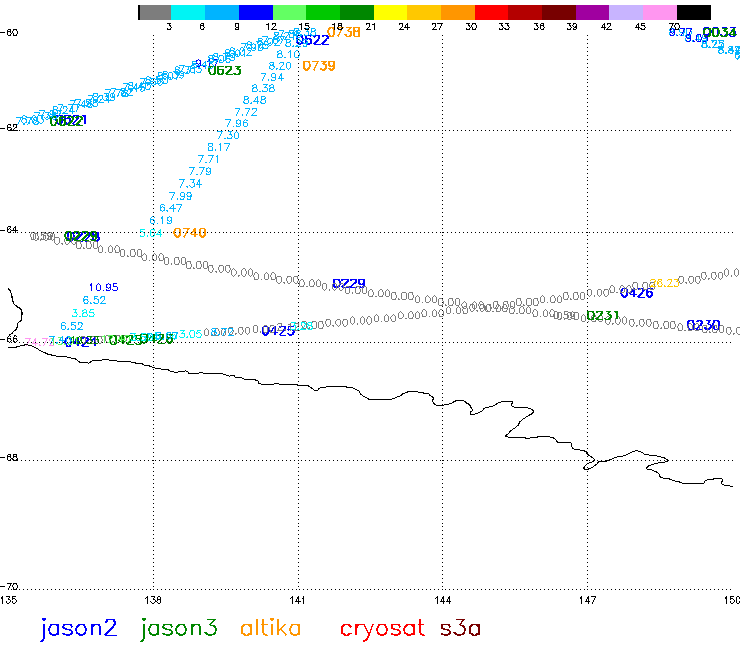Click the s3a legend label
The height and width of the screenshot is (650, 740).
pyautogui.click(x=460, y=629)
